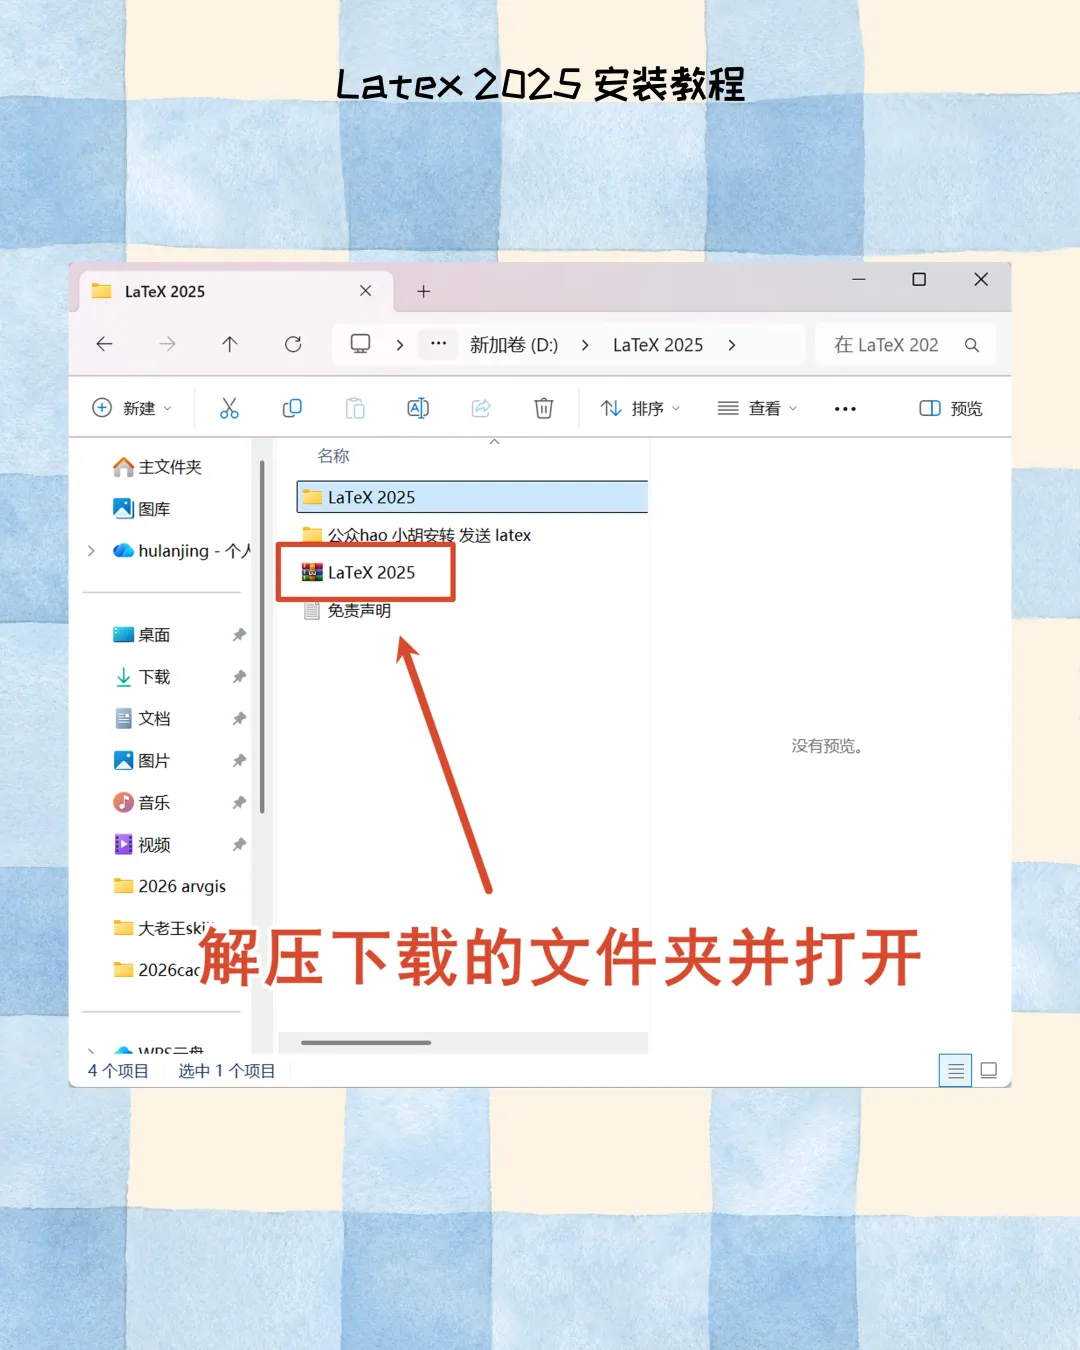Unpin 文档 using its pin icon
This screenshot has height=1350, width=1080.
pyautogui.click(x=239, y=719)
